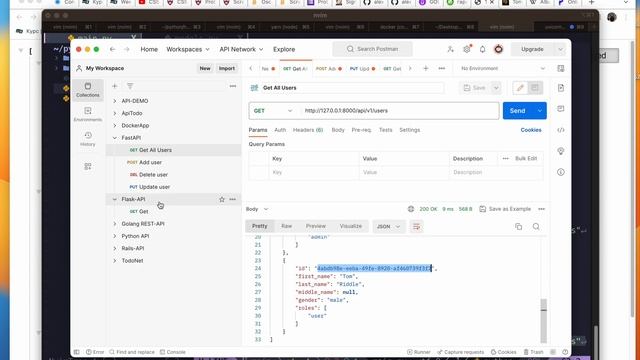
Task: Open Find and replace in status bar
Action: click(132, 352)
